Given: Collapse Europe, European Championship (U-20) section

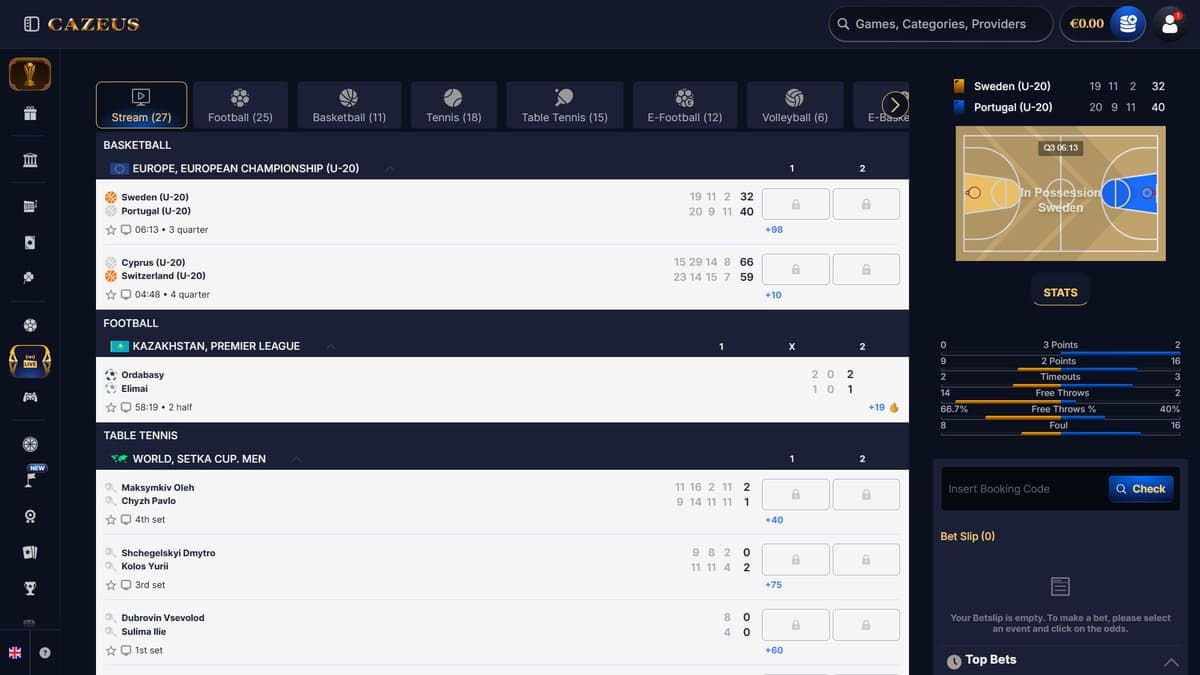Looking at the screenshot, I should pos(389,169).
